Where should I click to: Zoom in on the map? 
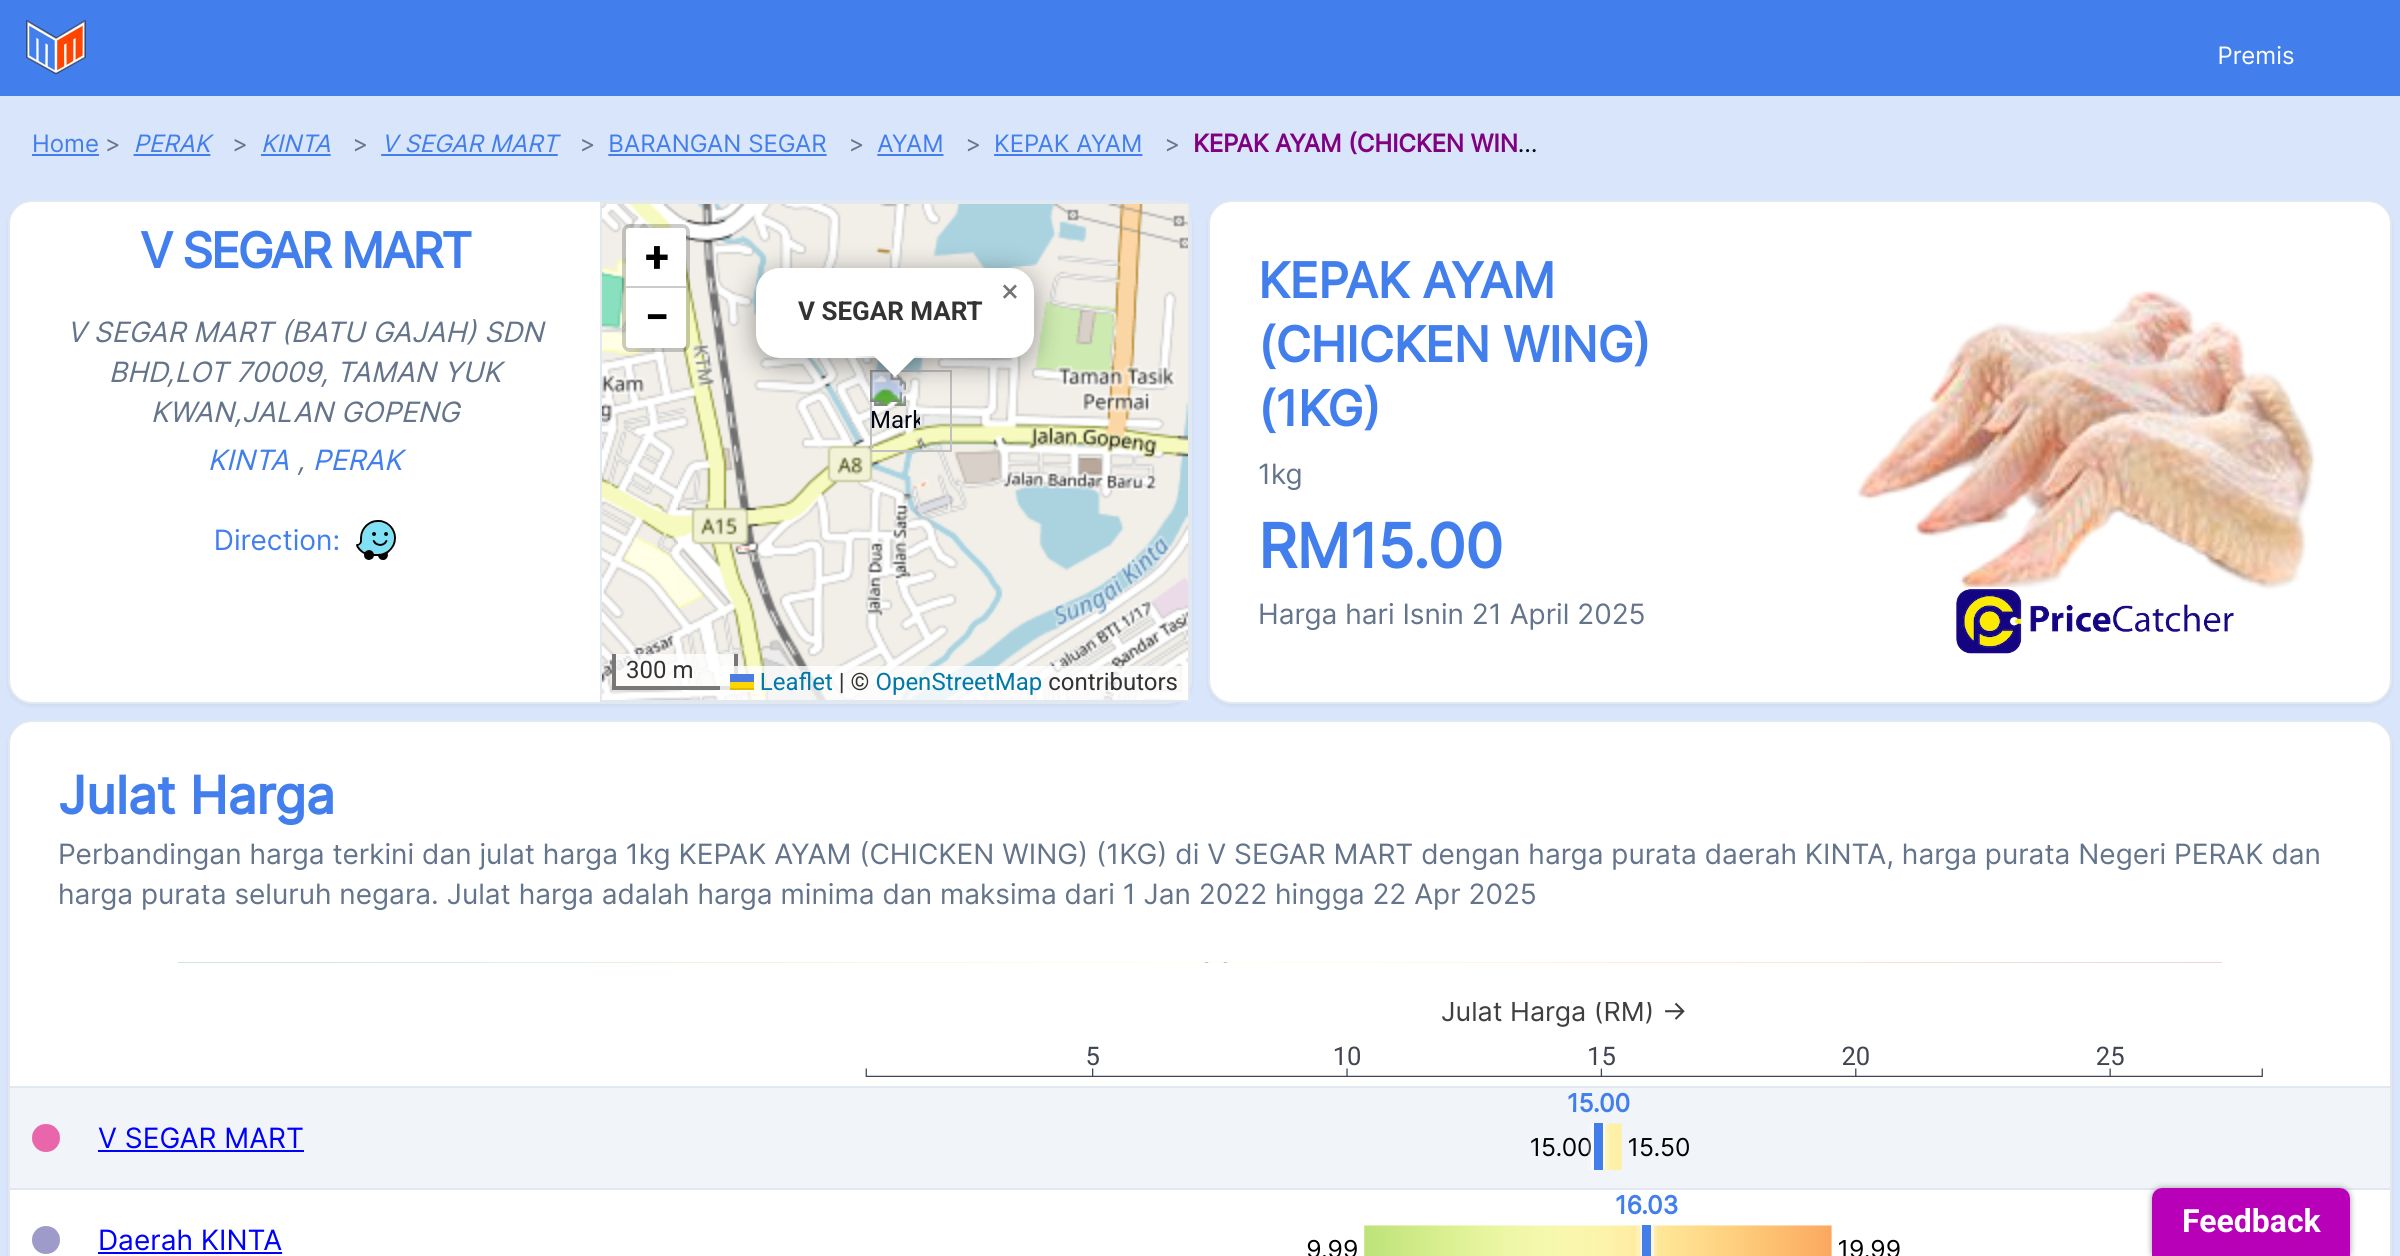[656, 258]
